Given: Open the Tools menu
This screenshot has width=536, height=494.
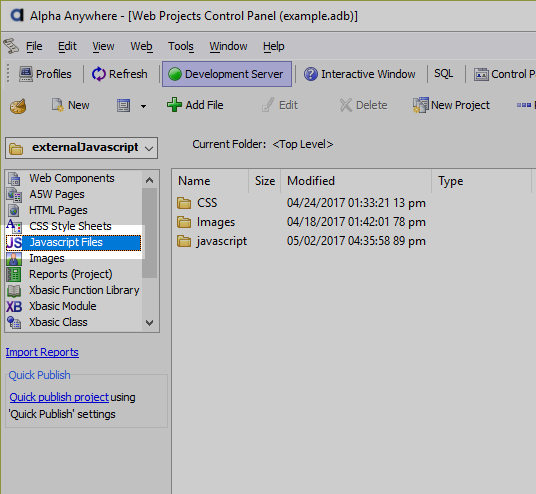Looking at the screenshot, I should coord(181,46).
